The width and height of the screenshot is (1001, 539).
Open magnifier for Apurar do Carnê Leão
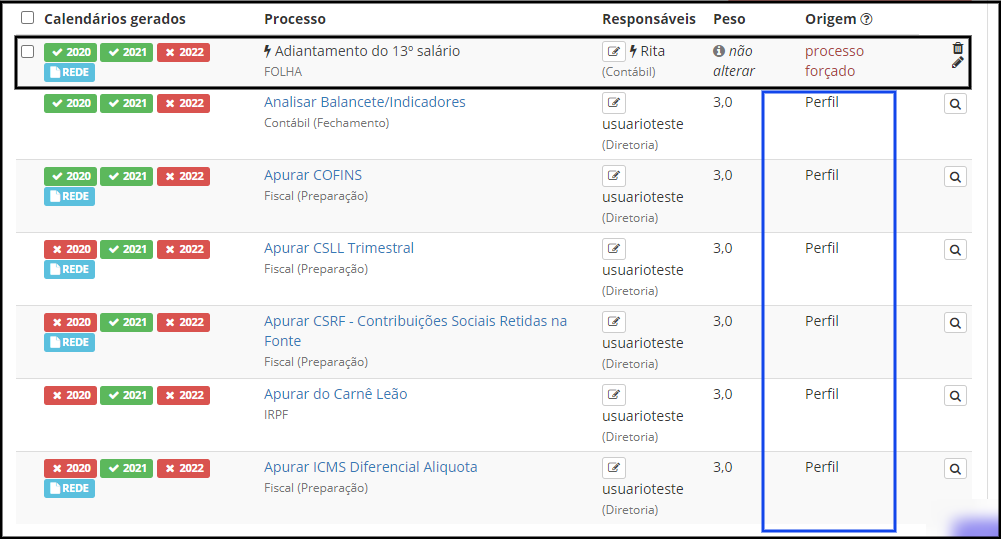click(x=955, y=396)
